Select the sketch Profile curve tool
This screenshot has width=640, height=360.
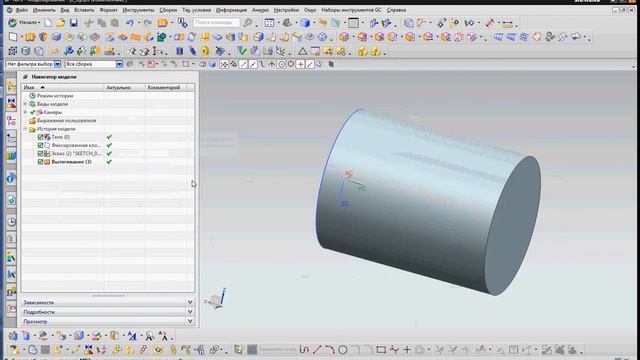point(304,350)
